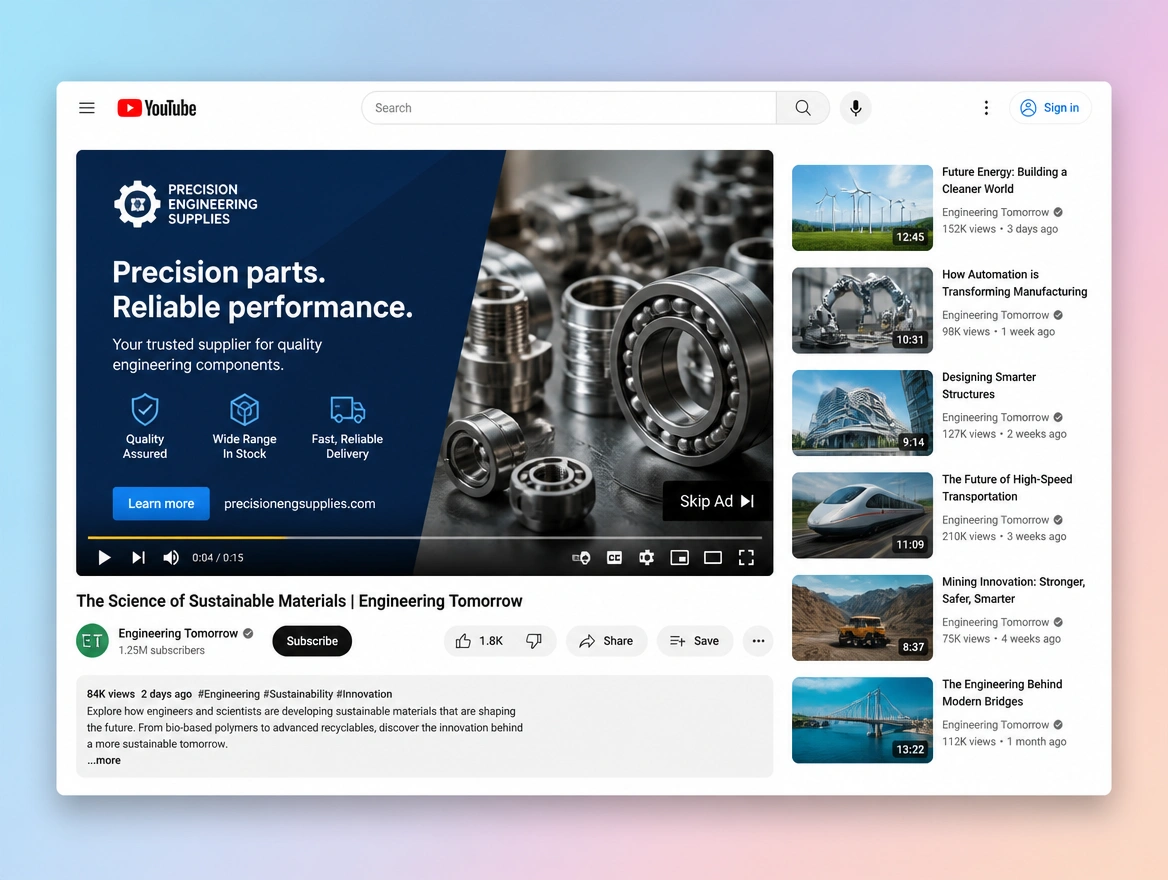
Task: Sign in to YouTube
Action: click(x=1050, y=108)
